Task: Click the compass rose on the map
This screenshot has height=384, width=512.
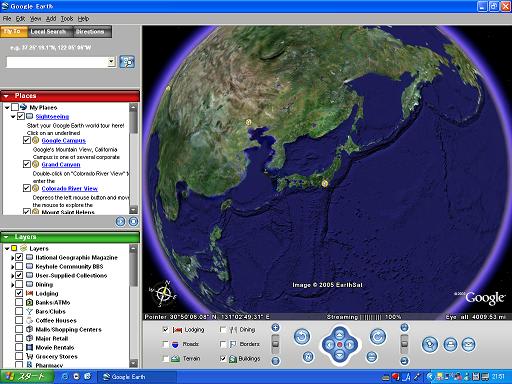Action: pyautogui.click(x=163, y=294)
